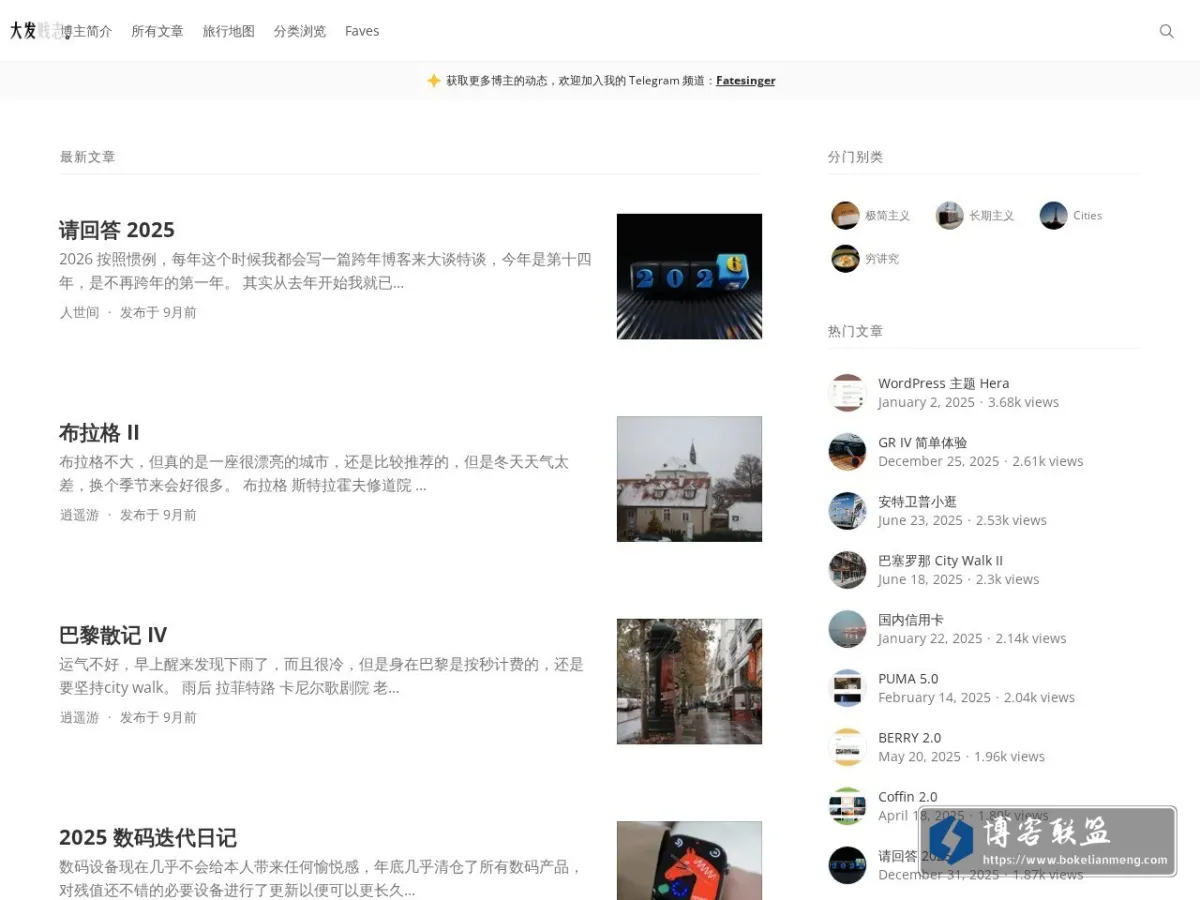This screenshot has width=1200, height=900.
Task: Open article 2025 数码迭代日记
Action: tap(148, 838)
